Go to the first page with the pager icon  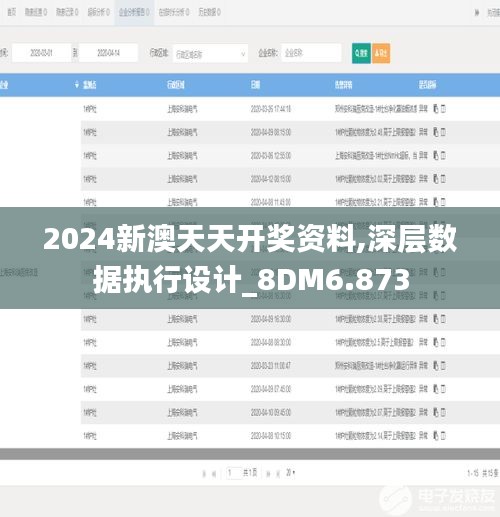coord(204,474)
